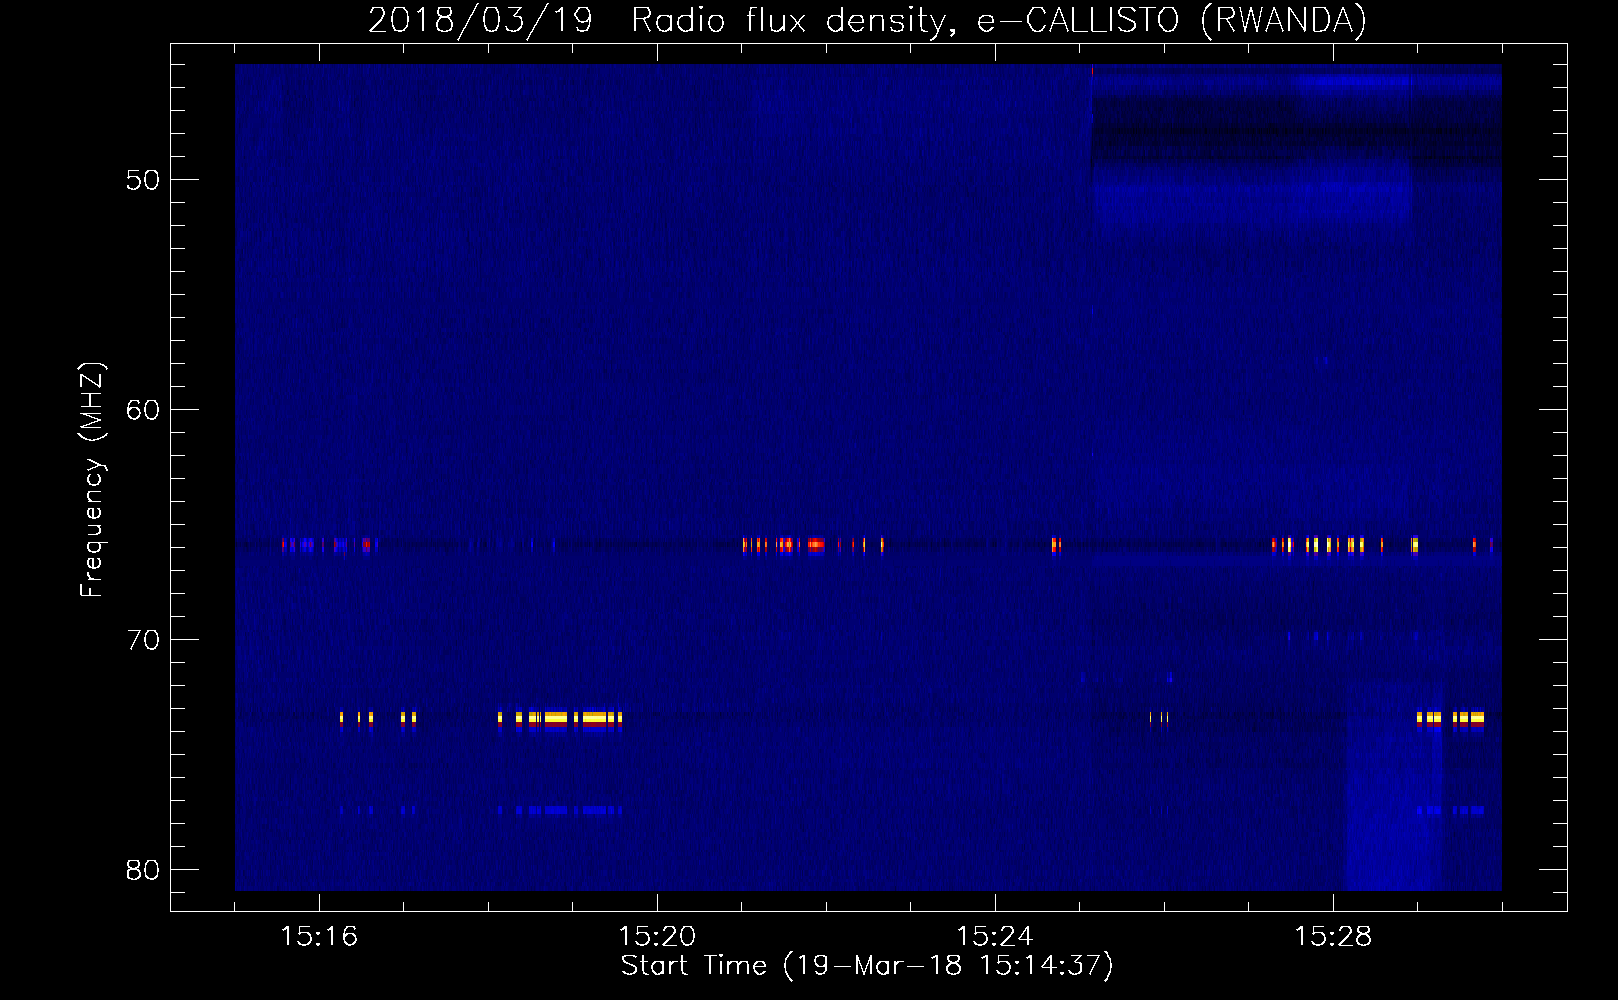Click the 70 frequency tick label
The width and height of the screenshot is (1618, 1000).
pos(143,640)
